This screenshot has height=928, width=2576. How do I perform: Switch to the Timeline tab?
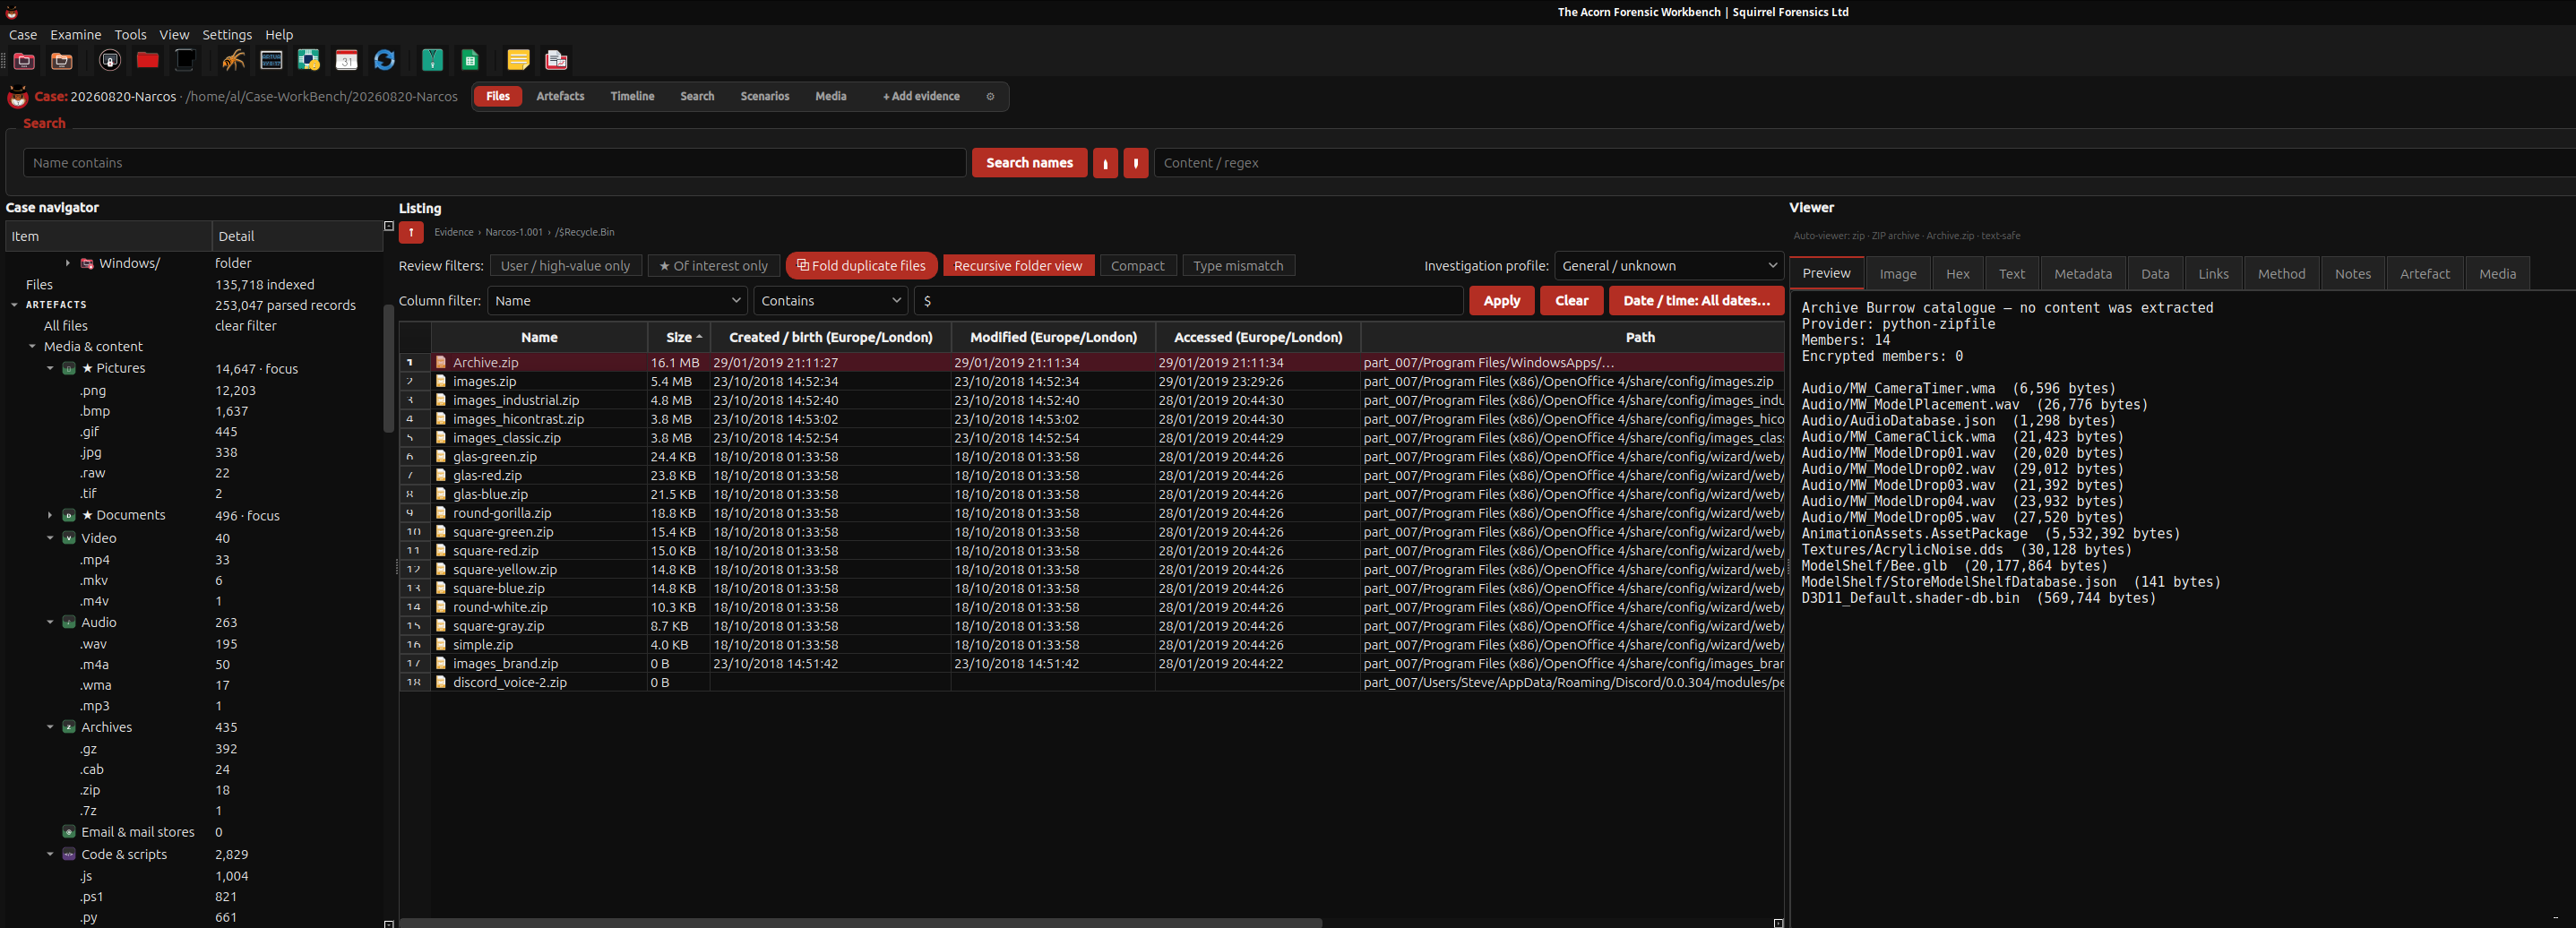(632, 97)
